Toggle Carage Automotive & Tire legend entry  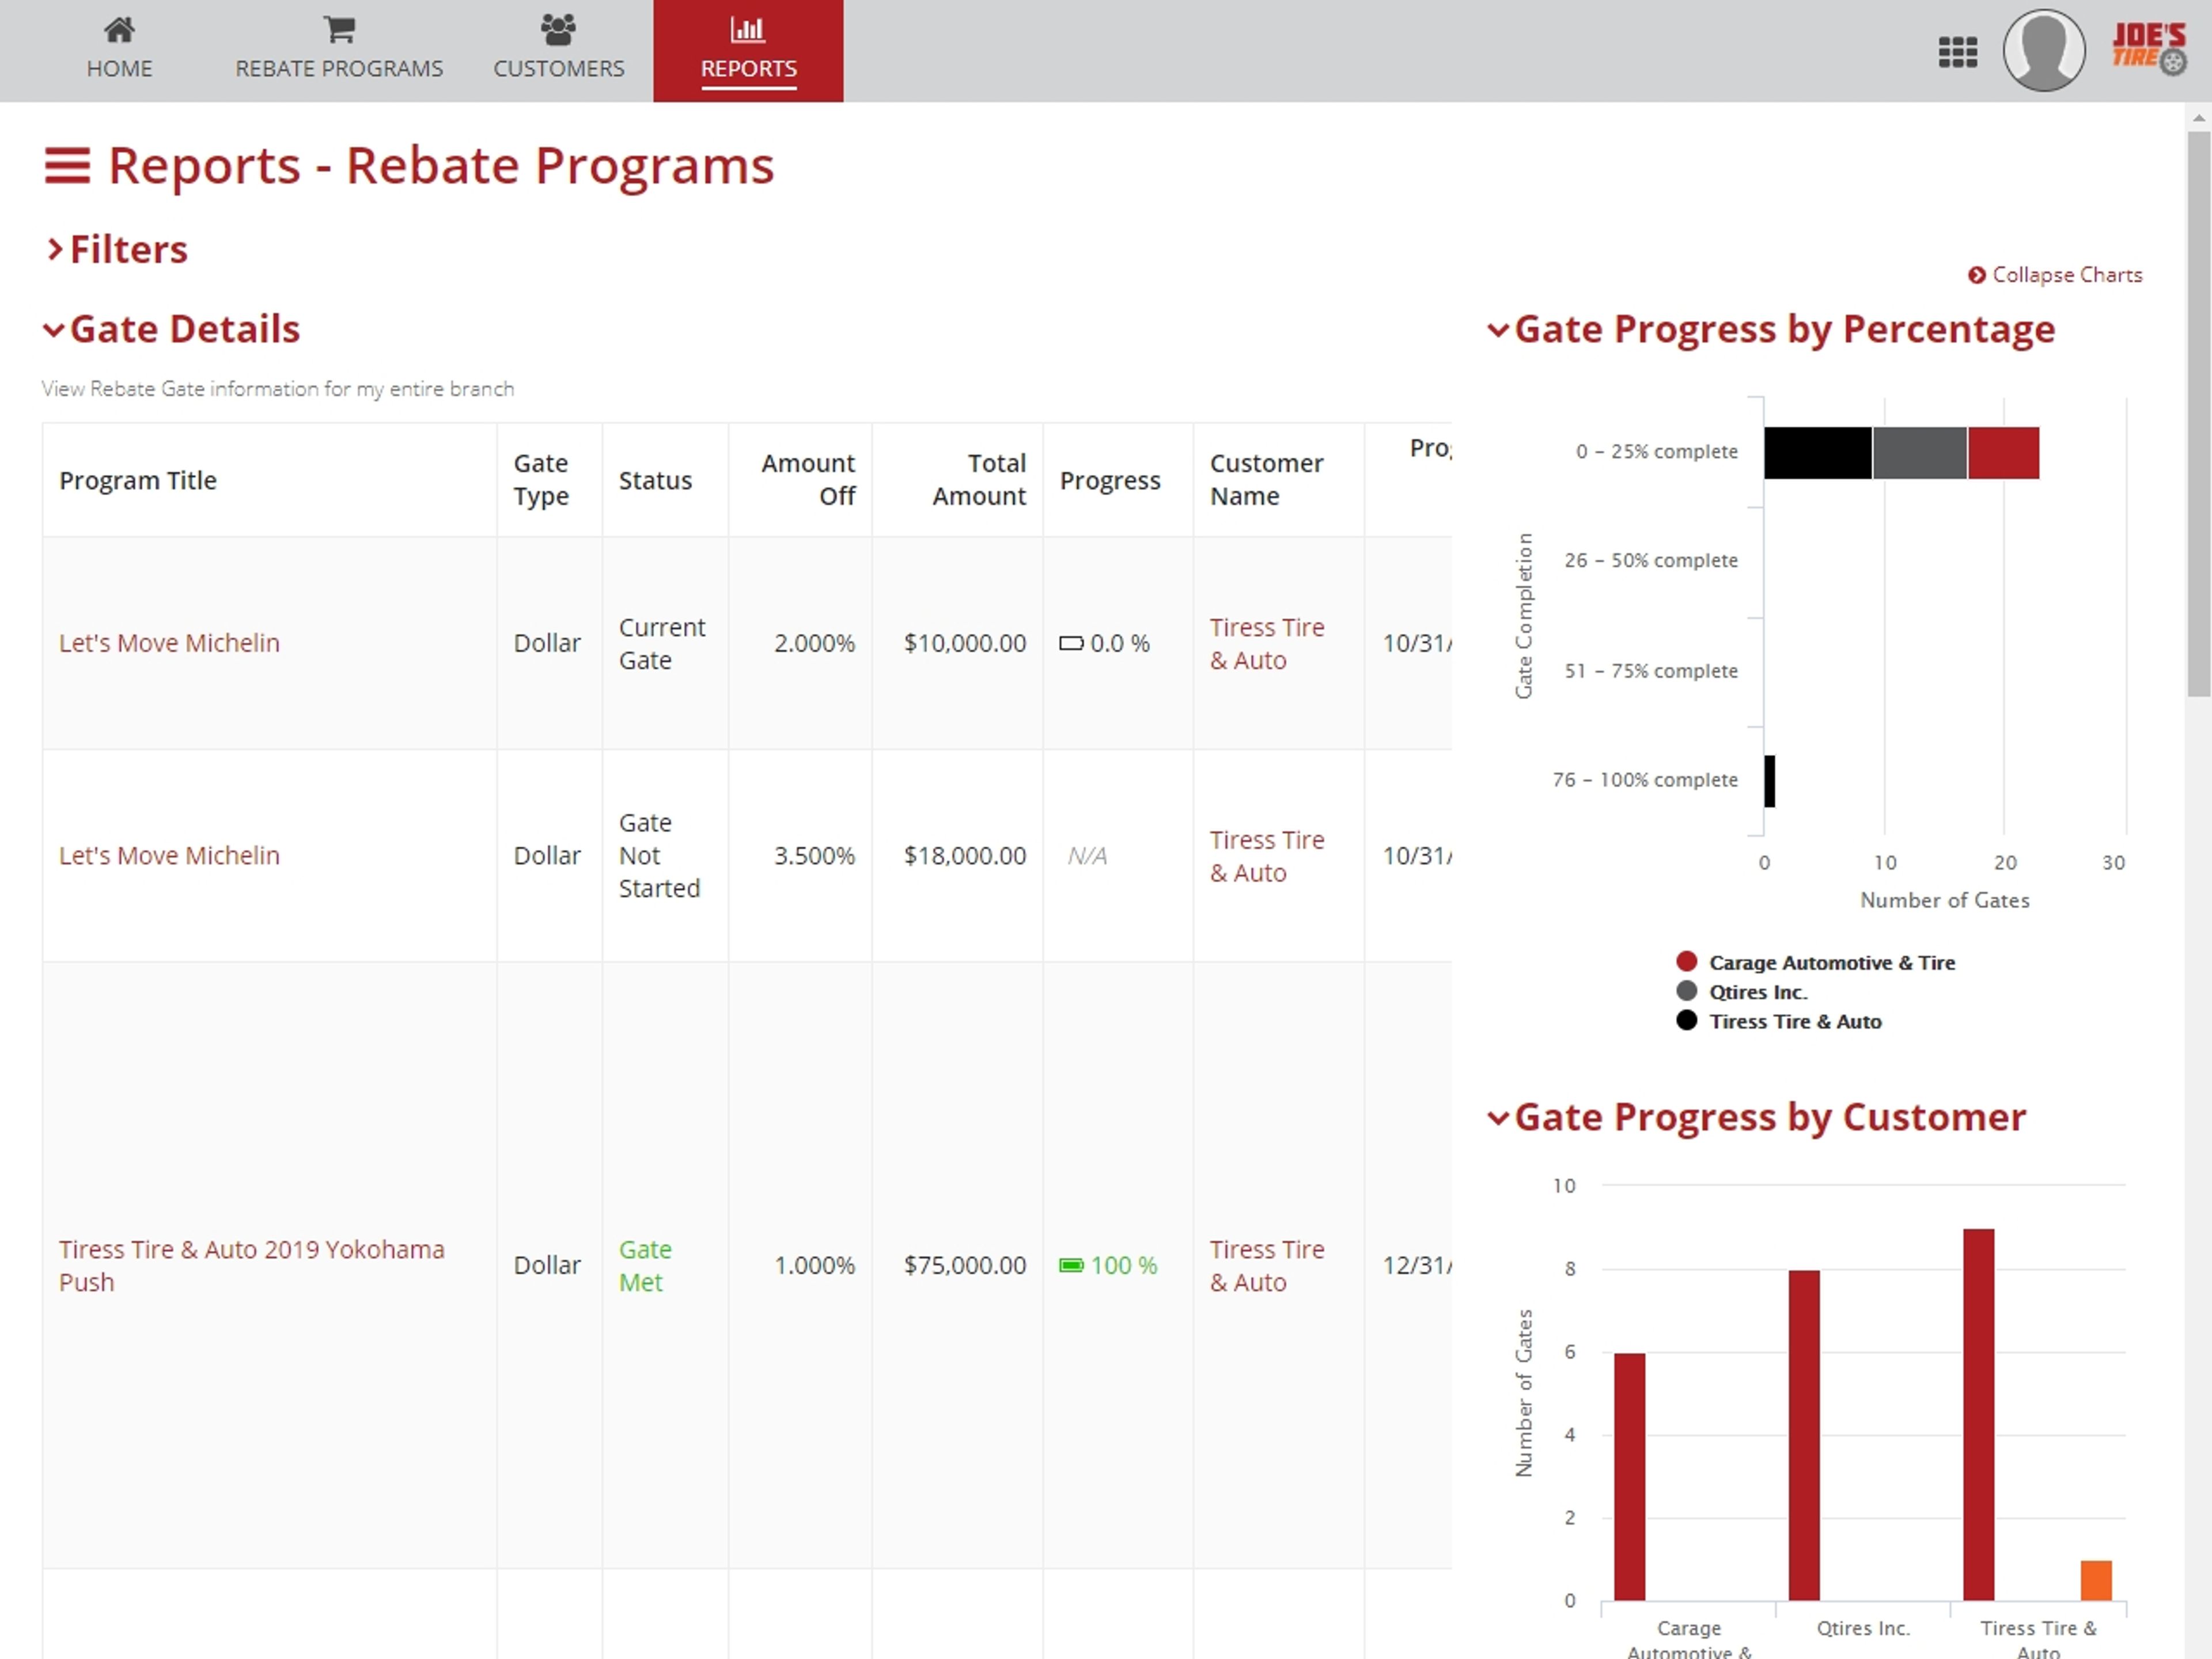click(x=1816, y=962)
